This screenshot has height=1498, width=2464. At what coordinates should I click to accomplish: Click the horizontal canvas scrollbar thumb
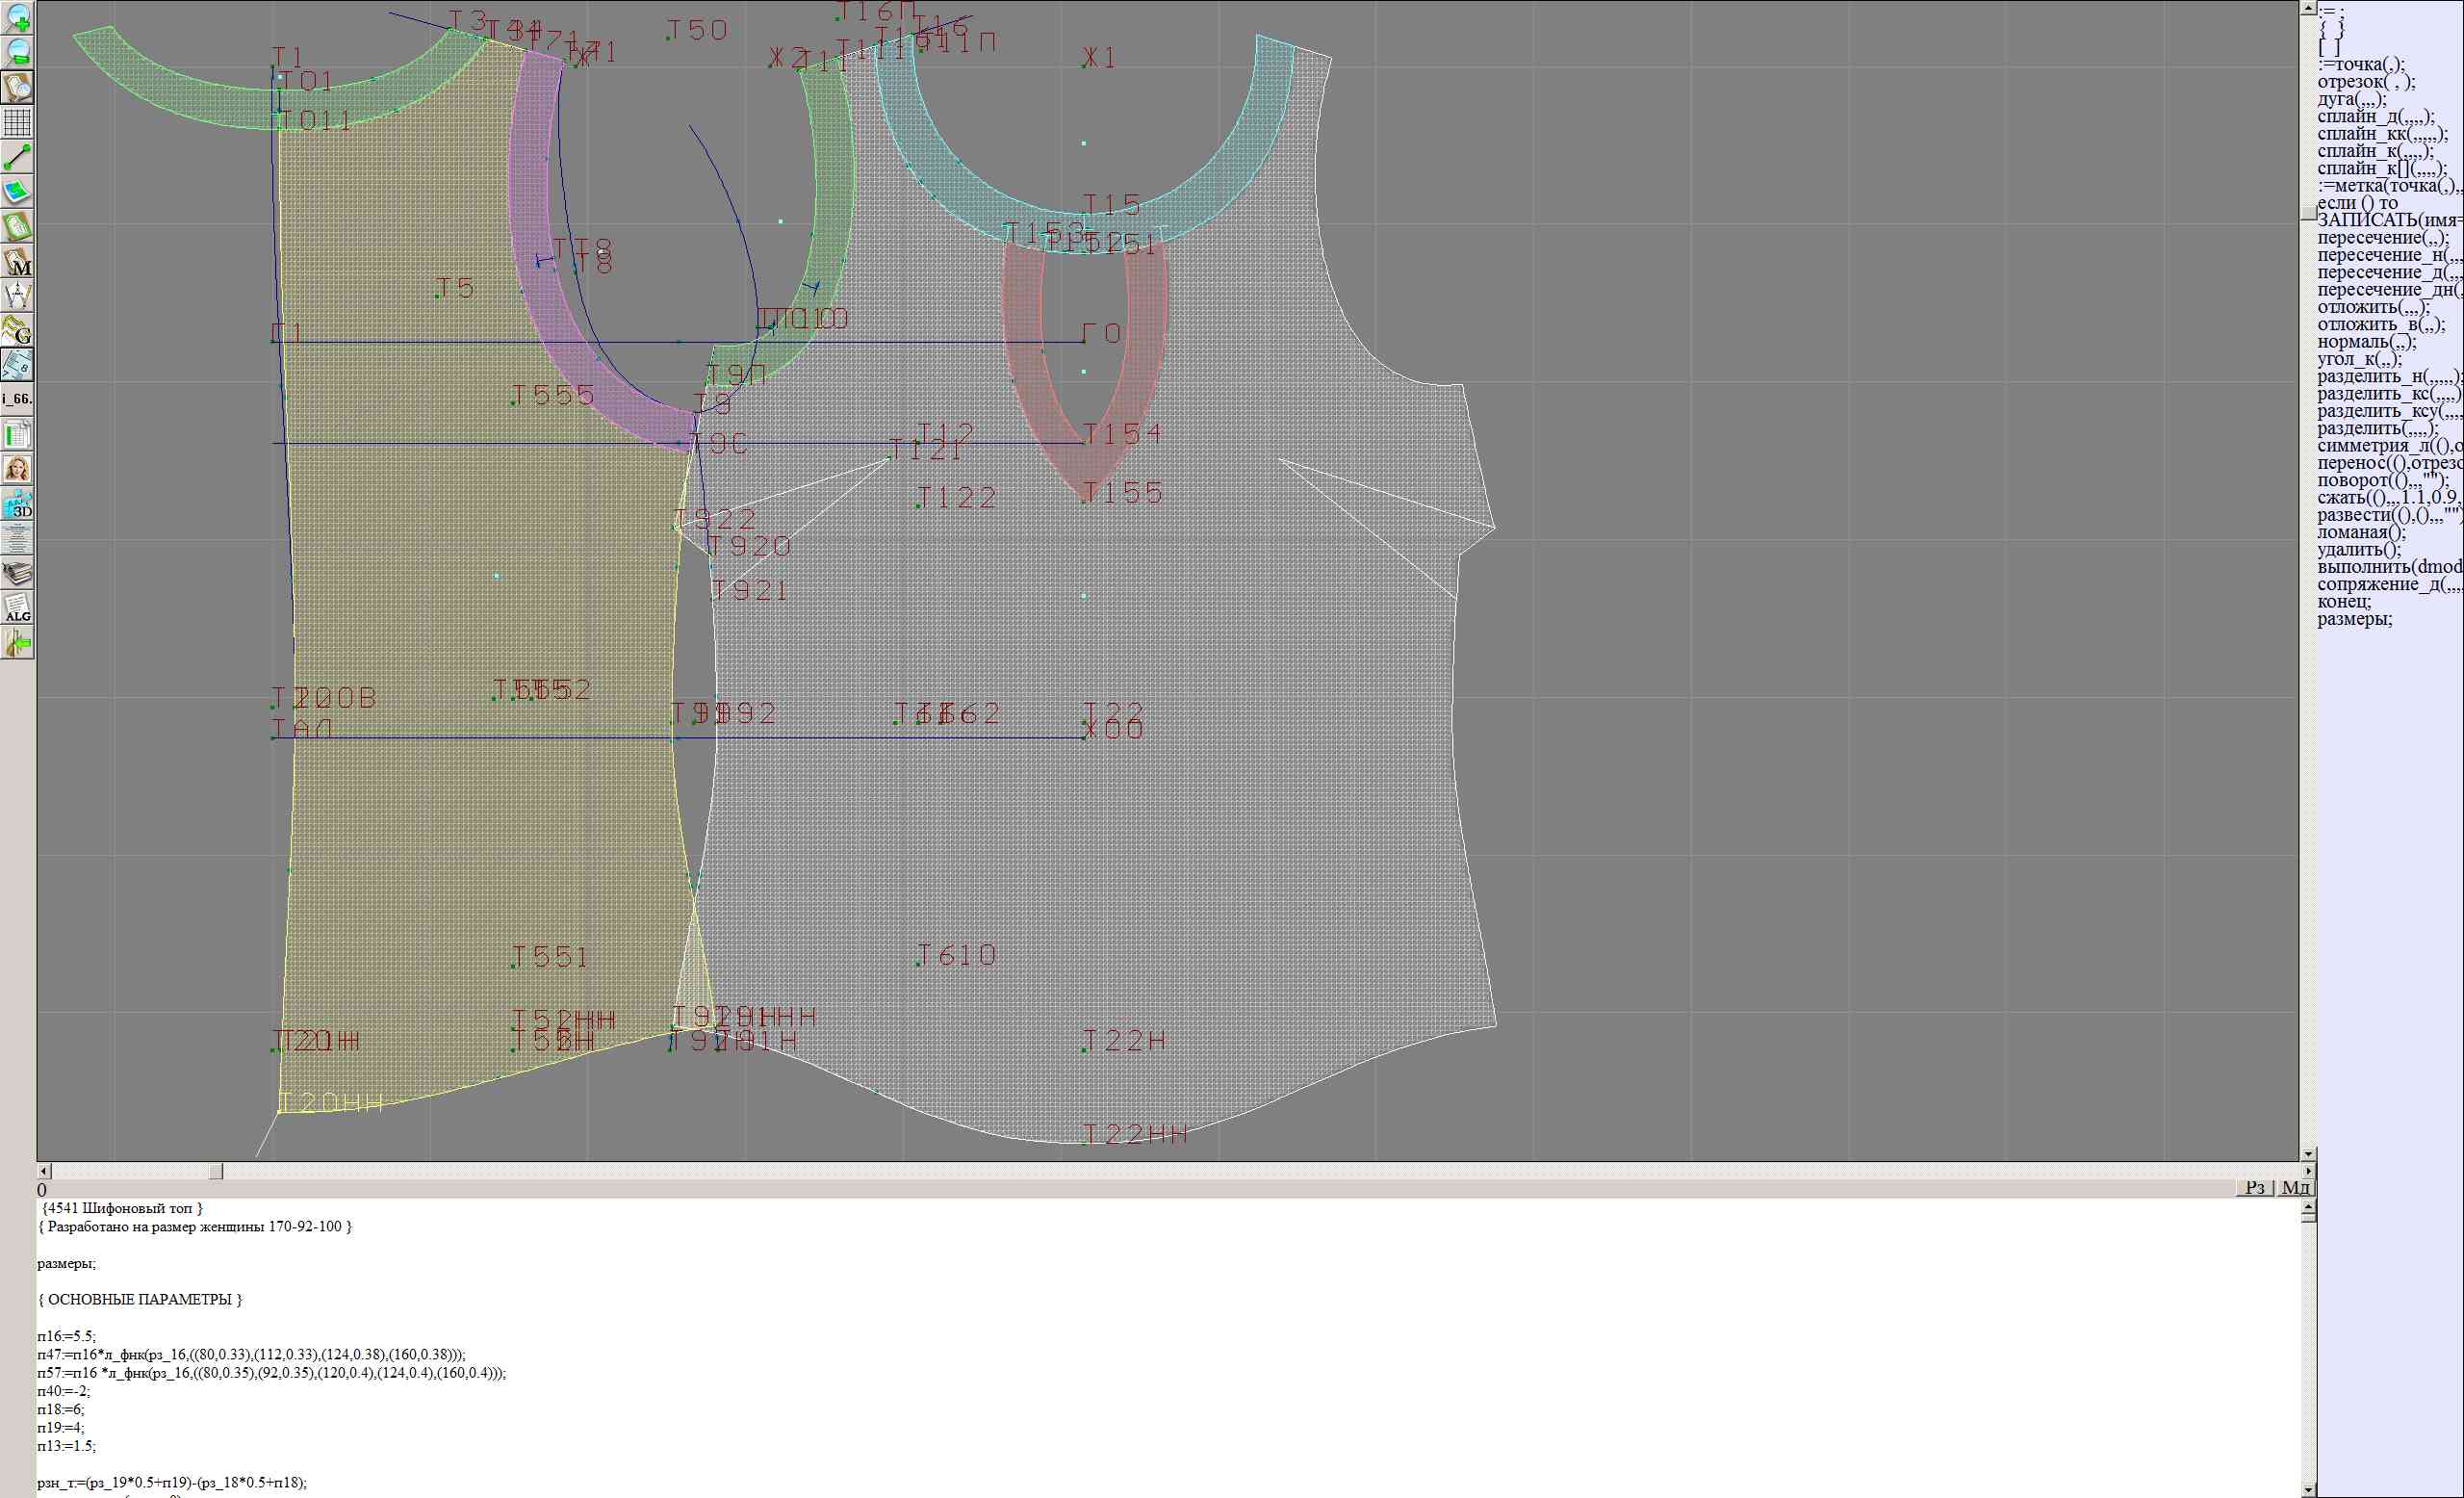[215, 1171]
